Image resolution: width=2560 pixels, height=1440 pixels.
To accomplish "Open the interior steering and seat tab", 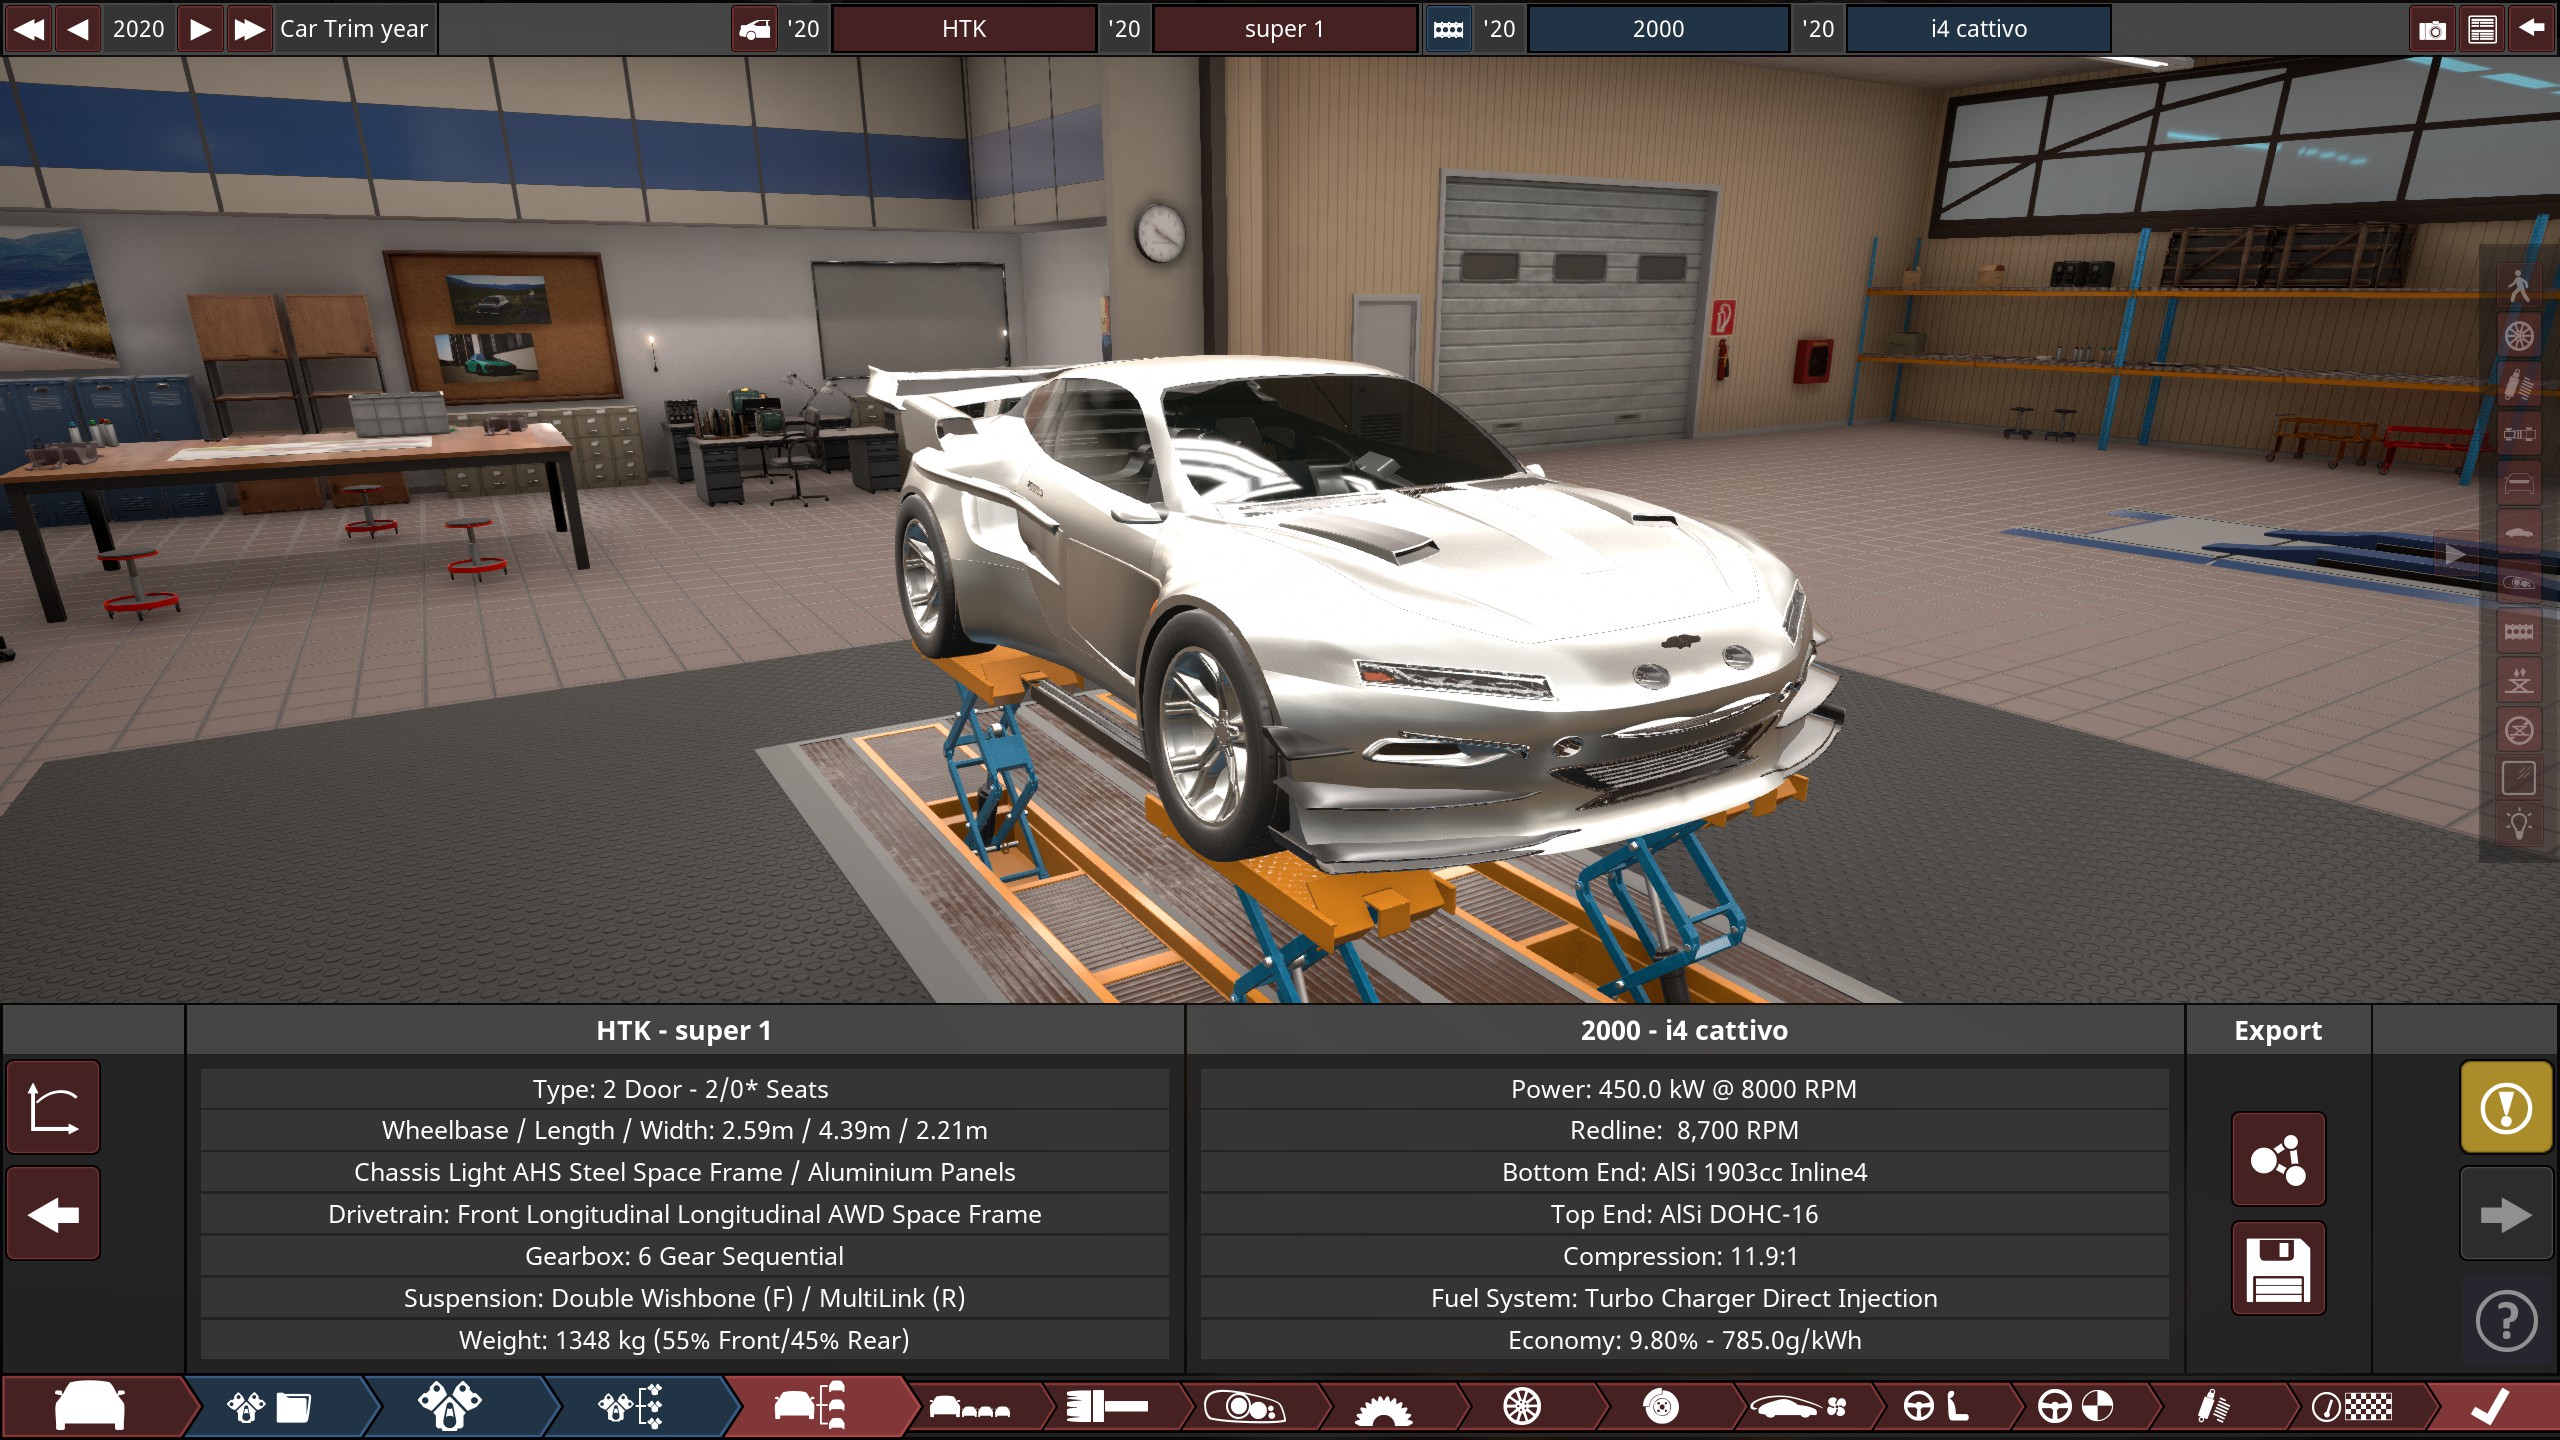I will (1936, 1407).
